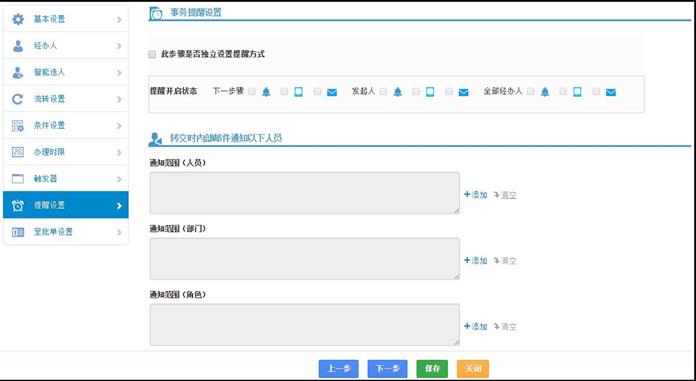Enable 此步骤是否独立设置提醒方式 checkbox

coord(152,55)
